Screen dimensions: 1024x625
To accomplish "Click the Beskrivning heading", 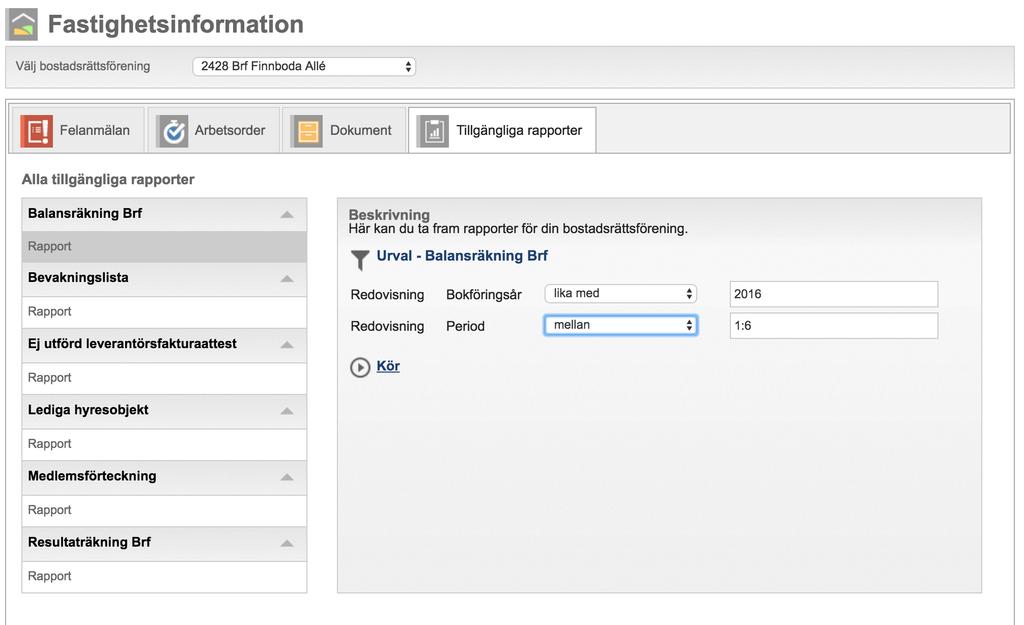I will (389, 214).
